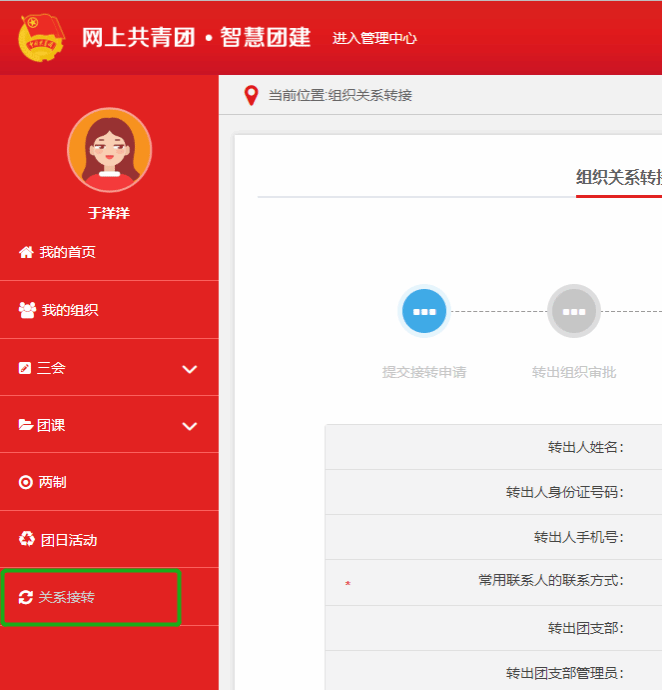The image size is (662, 690).
Task: Expand the 团课 menu chevron
Action: [x=190, y=426]
